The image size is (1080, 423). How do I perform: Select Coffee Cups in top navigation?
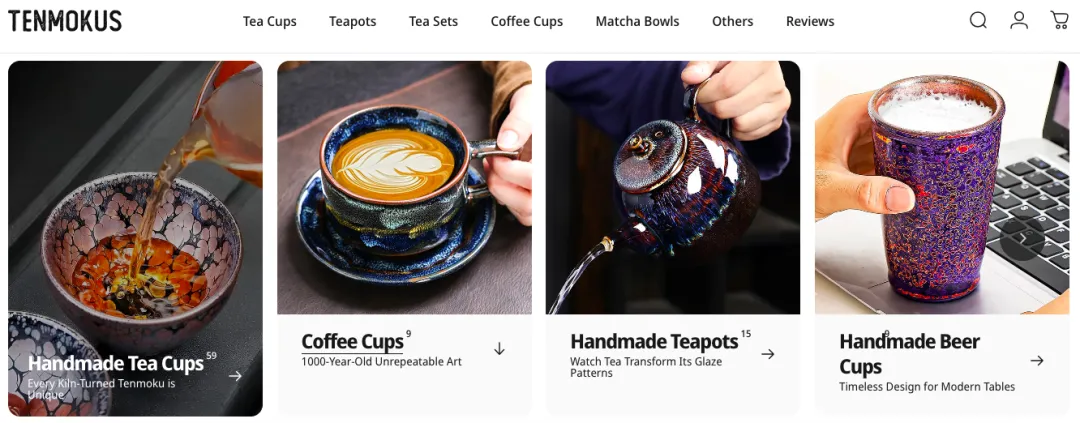[x=527, y=21]
